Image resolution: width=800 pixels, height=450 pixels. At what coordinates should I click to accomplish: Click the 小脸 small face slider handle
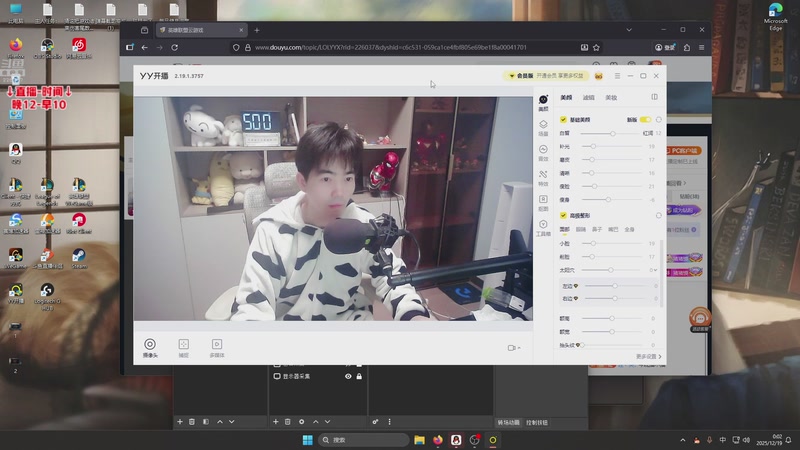coord(593,243)
